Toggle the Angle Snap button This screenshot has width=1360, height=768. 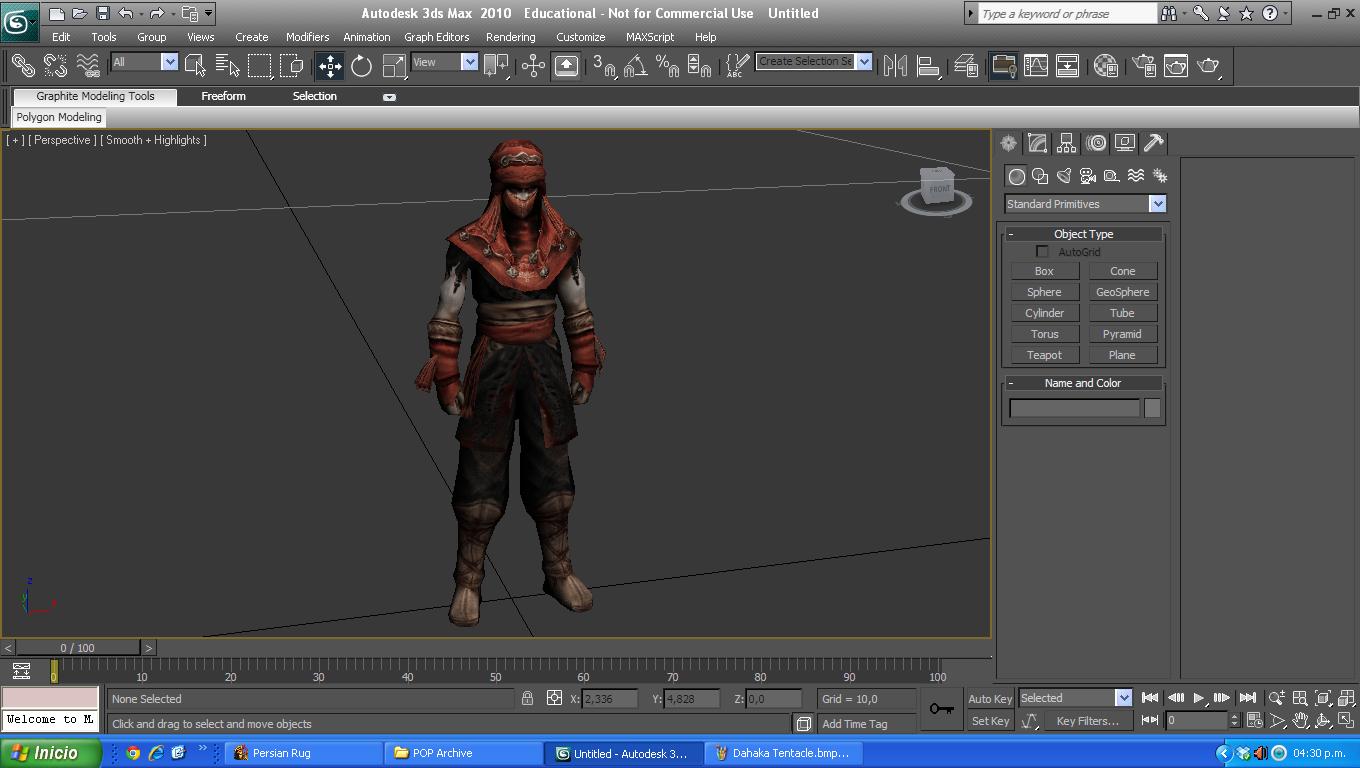point(635,66)
